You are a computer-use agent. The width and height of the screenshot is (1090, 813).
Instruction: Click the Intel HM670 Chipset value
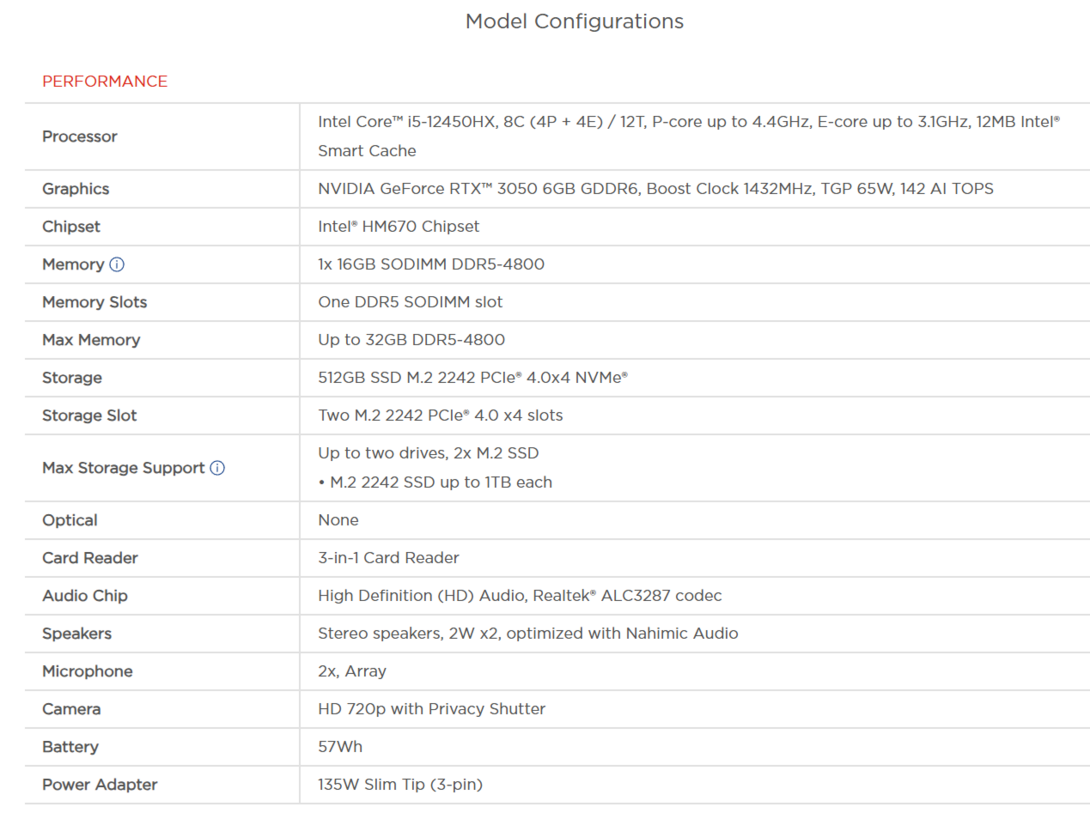(398, 227)
